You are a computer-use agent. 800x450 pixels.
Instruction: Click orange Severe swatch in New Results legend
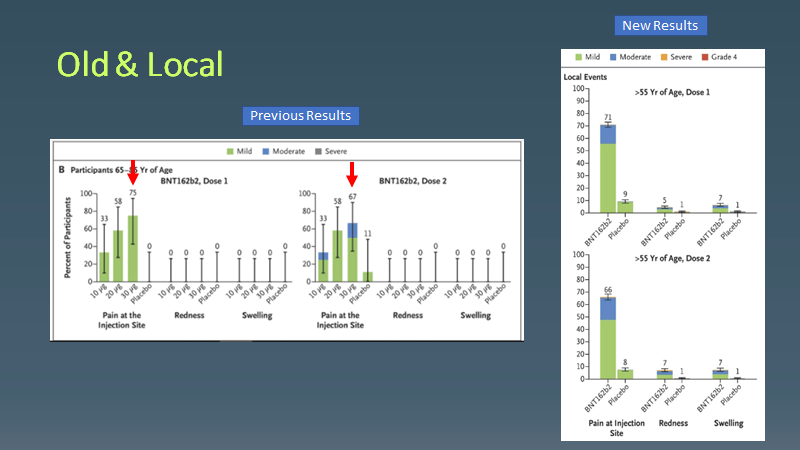(x=667, y=57)
